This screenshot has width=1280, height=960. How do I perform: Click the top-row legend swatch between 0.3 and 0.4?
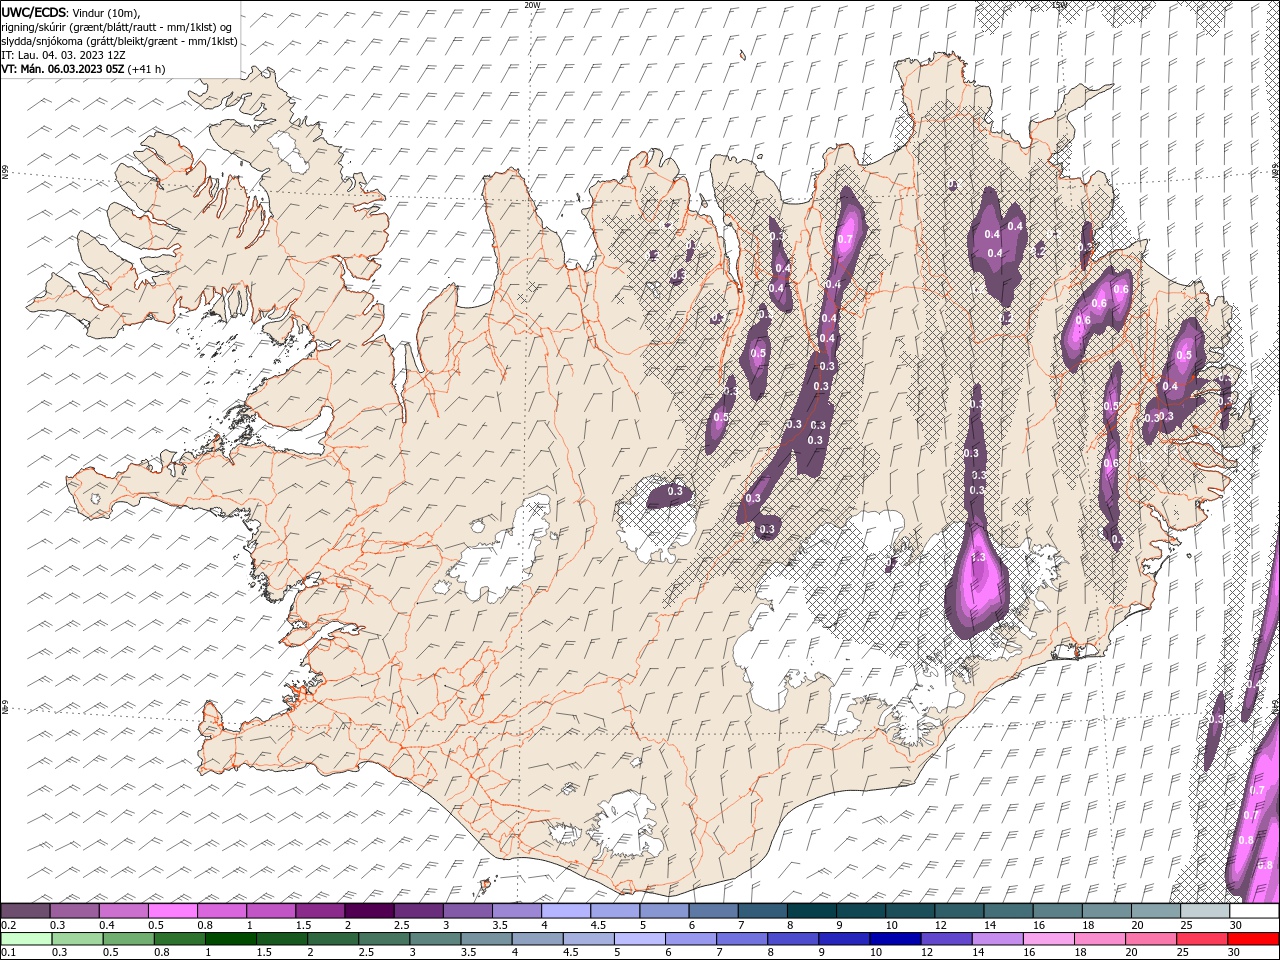pos(74,911)
